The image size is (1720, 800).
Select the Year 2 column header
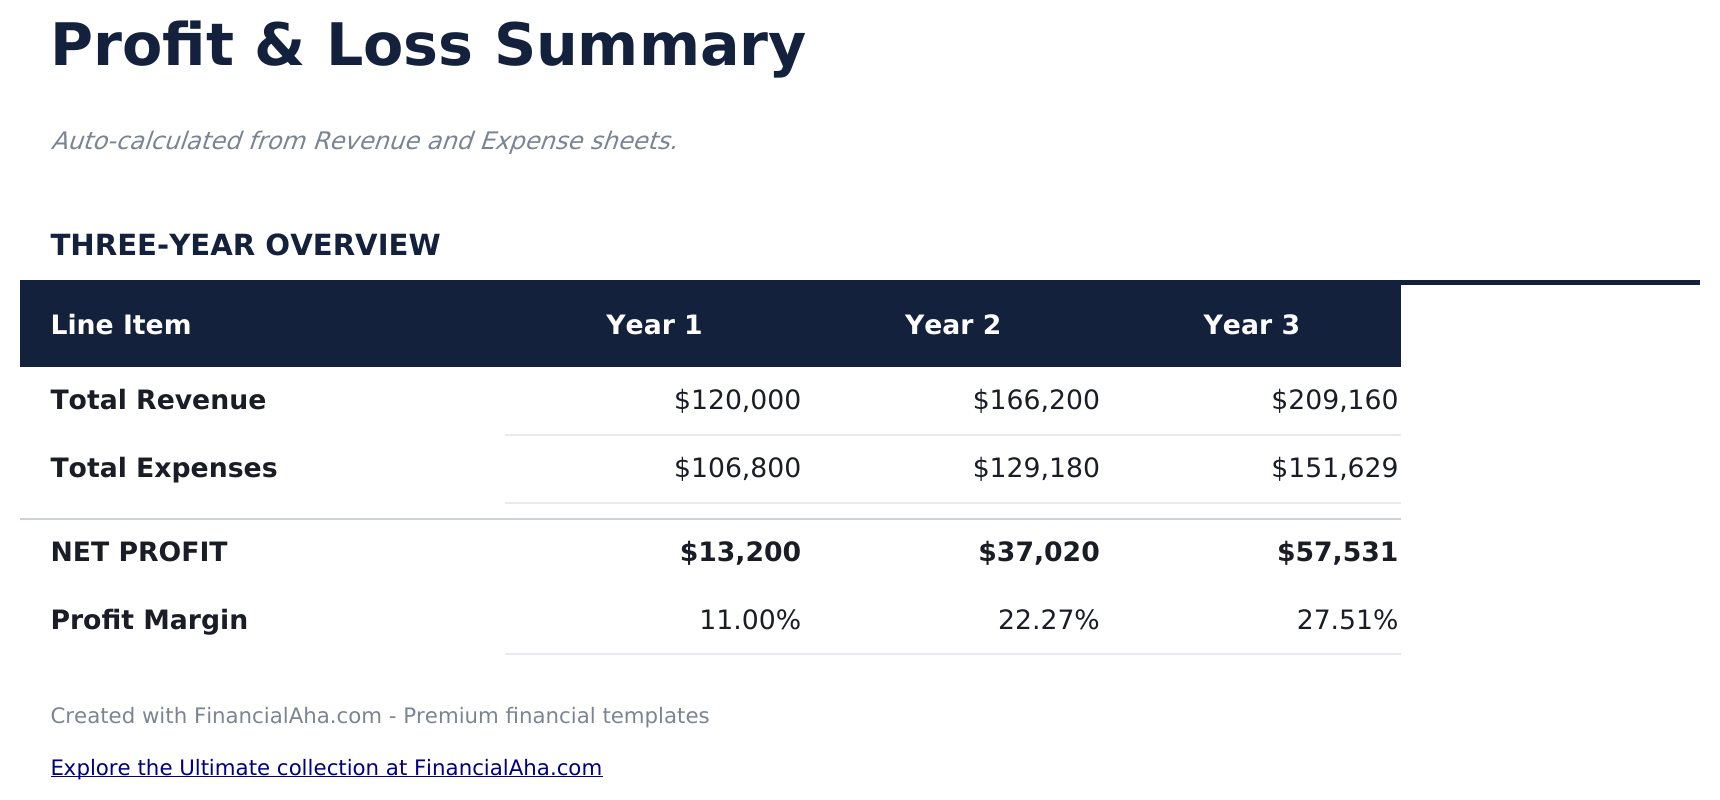pyautogui.click(x=952, y=325)
